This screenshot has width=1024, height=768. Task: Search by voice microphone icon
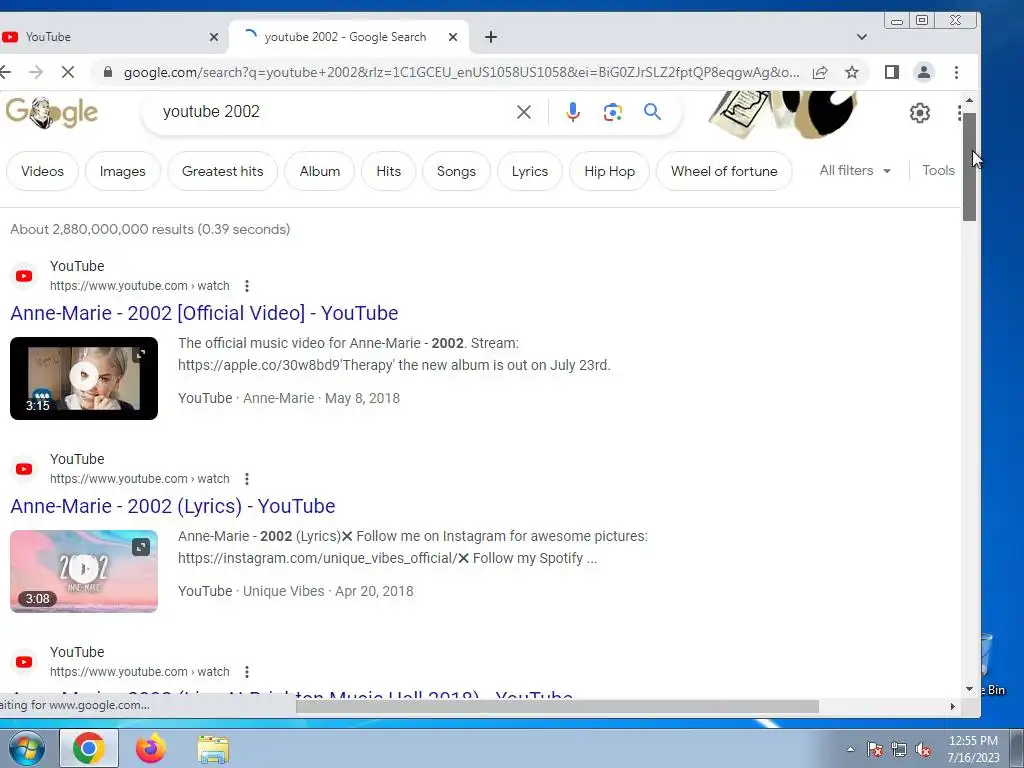coord(573,112)
